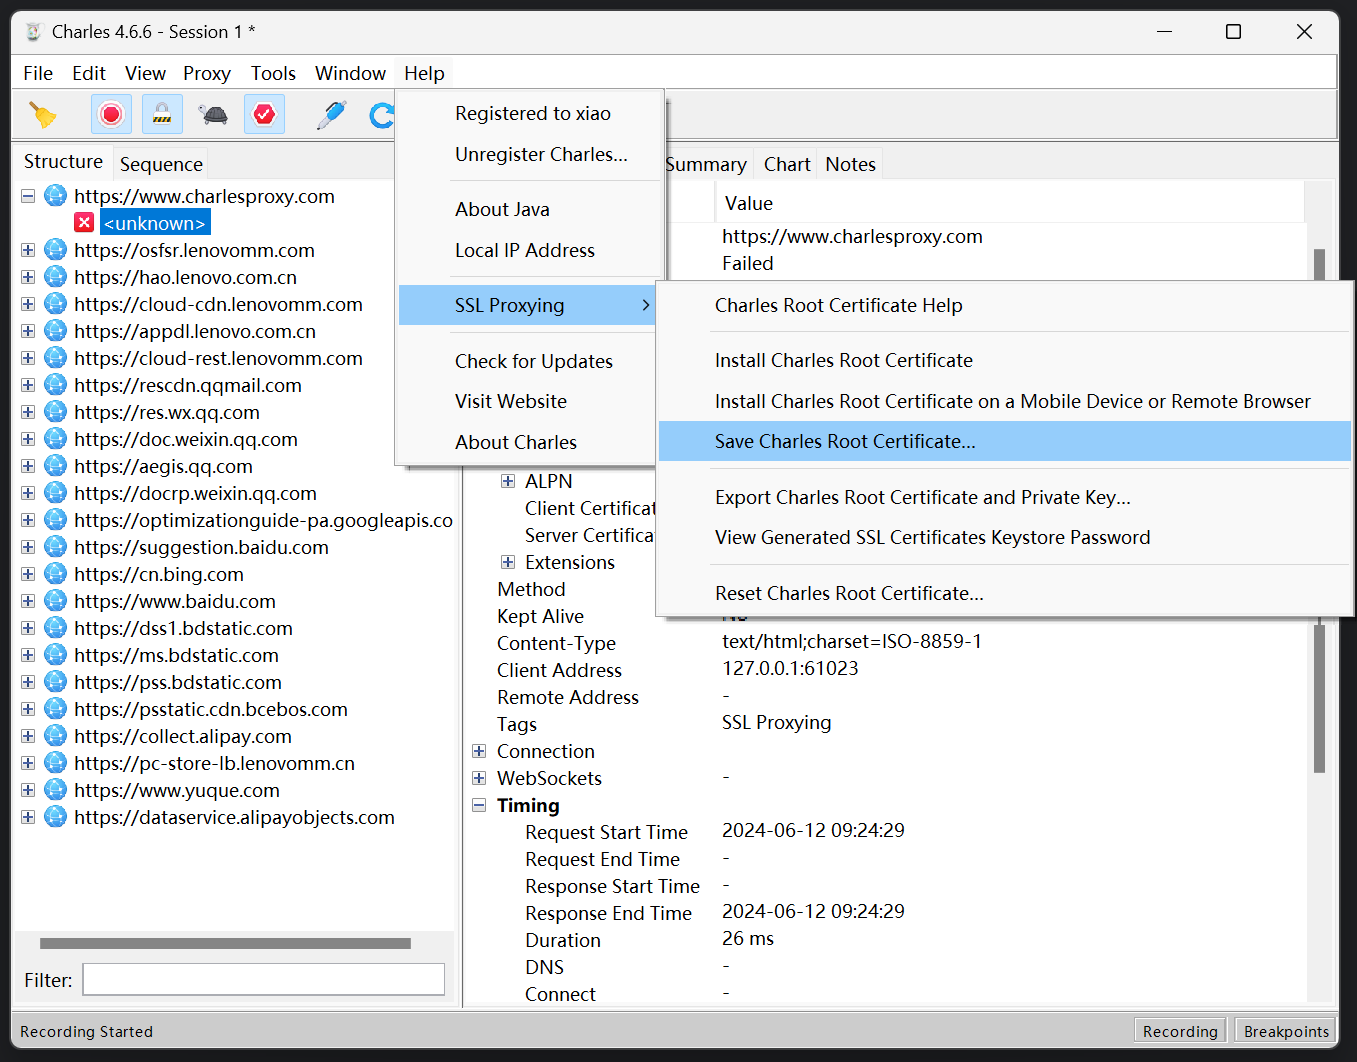Expand the Extensions row
Viewport: 1357px width, 1062px height.
click(508, 562)
